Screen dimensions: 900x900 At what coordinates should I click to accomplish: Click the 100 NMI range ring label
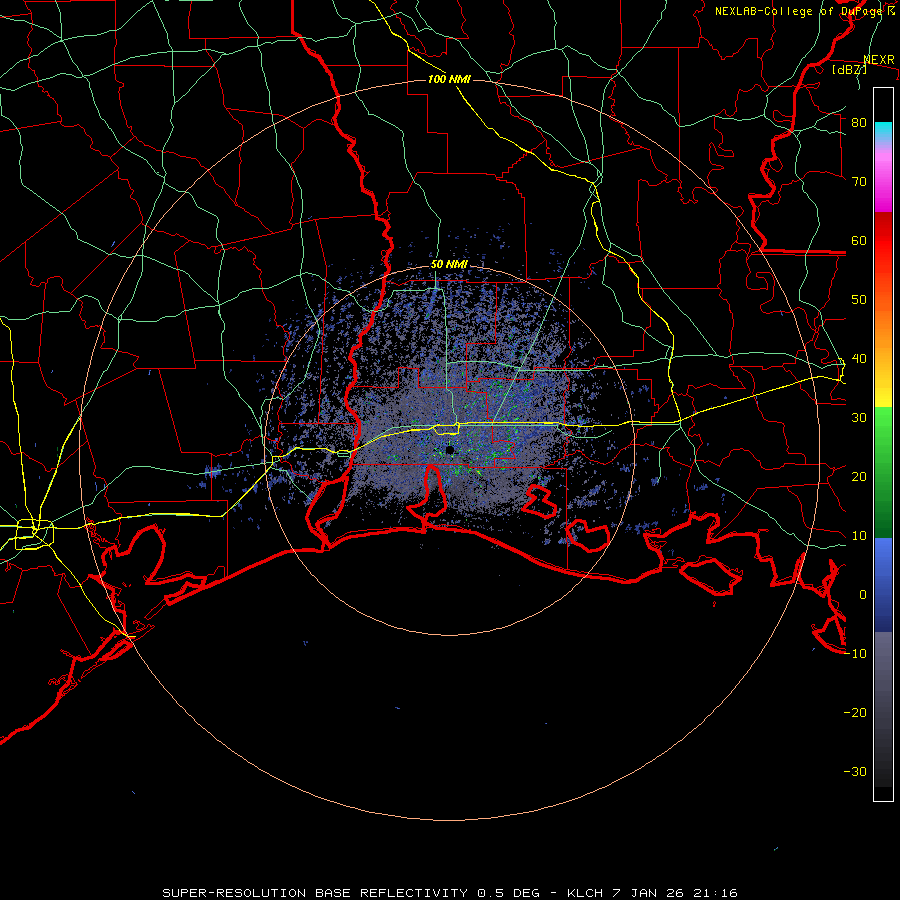pyautogui.click(x=449, y=79)
